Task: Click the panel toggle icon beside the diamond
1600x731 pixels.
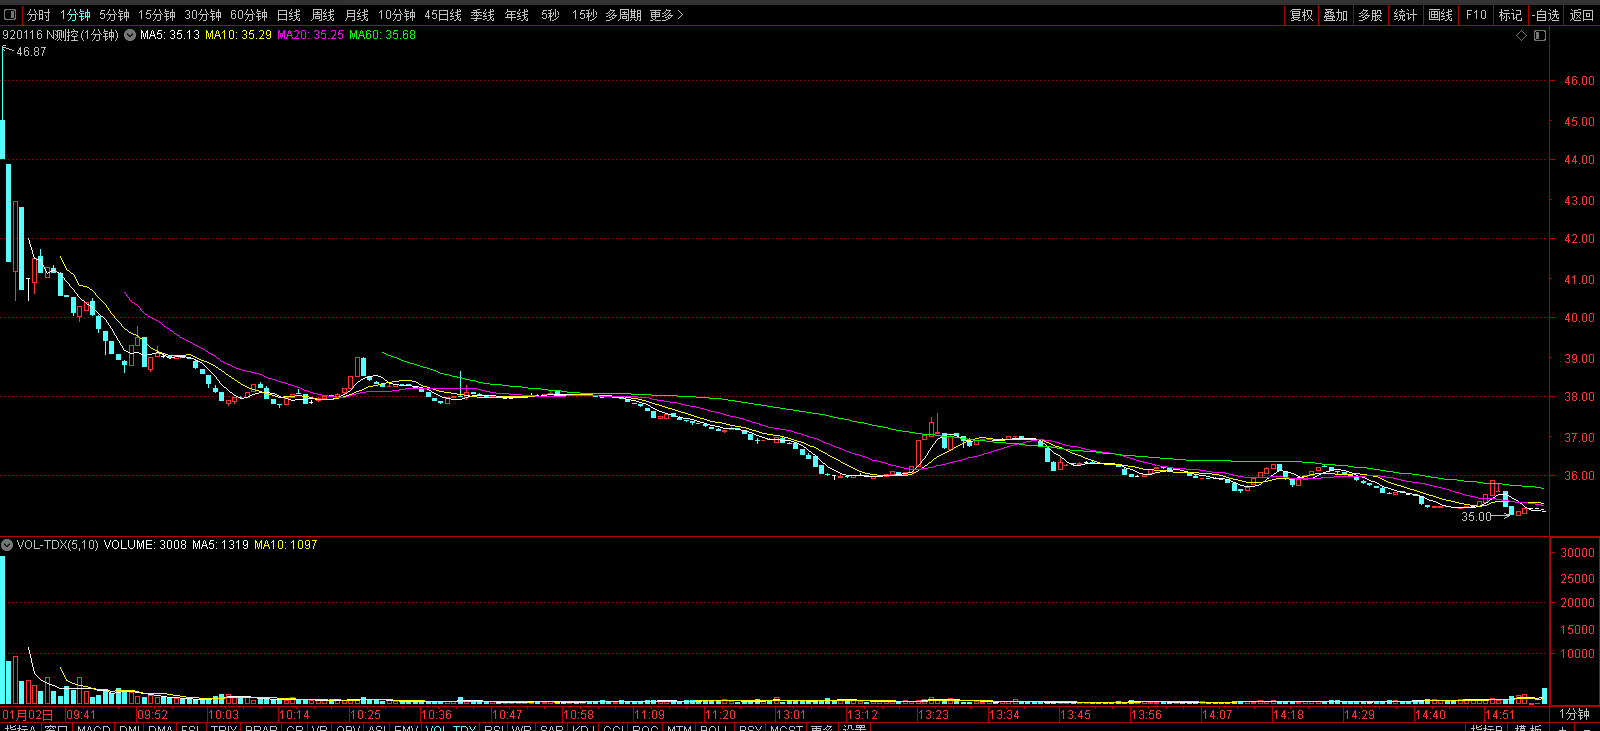Action: tap(1540, 35)
